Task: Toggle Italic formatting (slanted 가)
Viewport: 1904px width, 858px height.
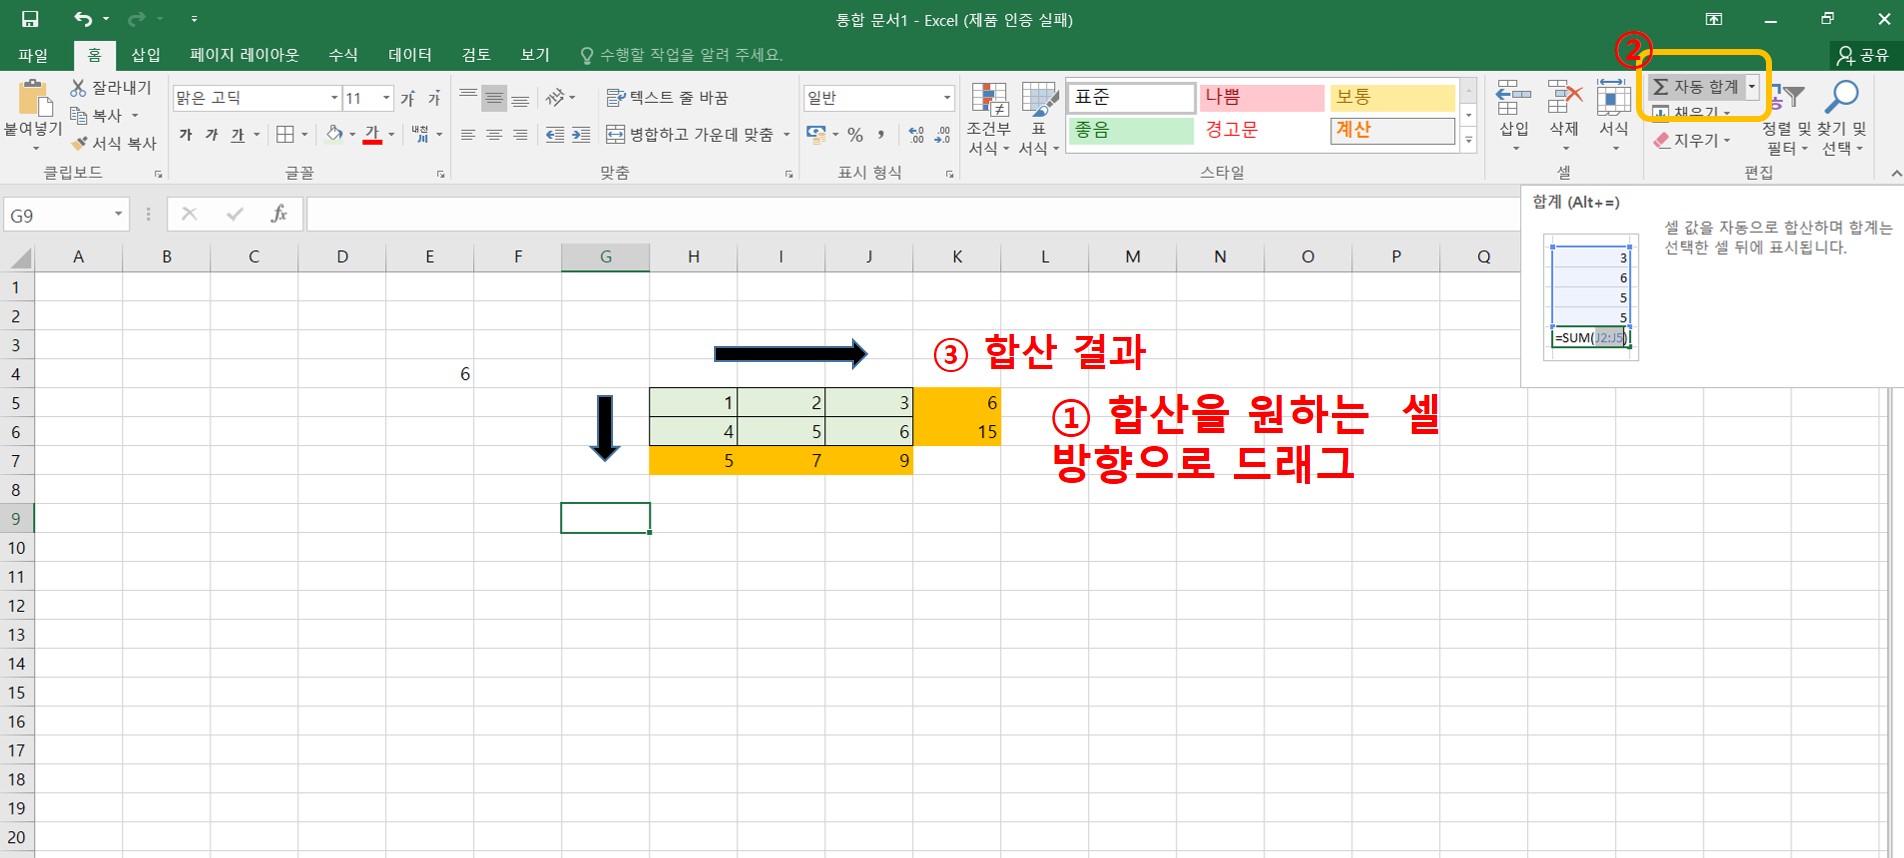Action: click(x=212, y=134)
